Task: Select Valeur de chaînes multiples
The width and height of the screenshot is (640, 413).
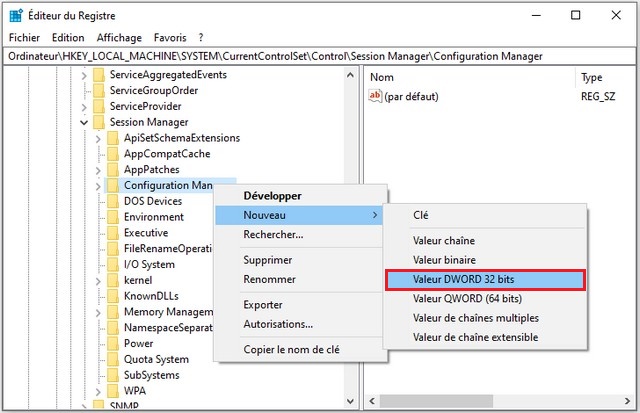Action: (x=485, y=318)
